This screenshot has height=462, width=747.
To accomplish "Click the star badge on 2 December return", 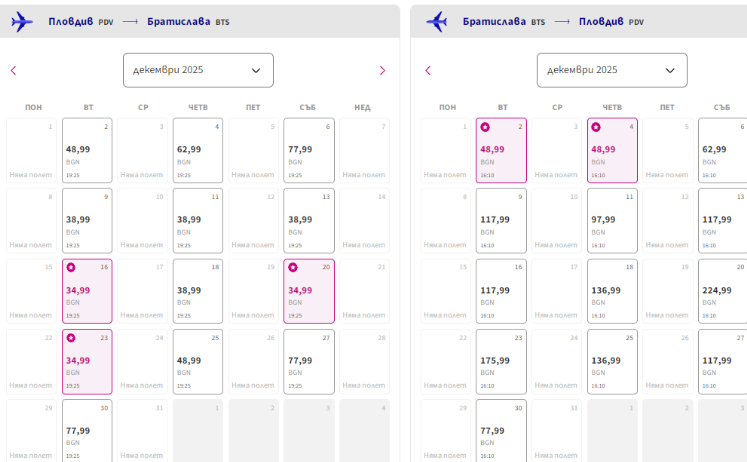I will click(x=485, y=127).
